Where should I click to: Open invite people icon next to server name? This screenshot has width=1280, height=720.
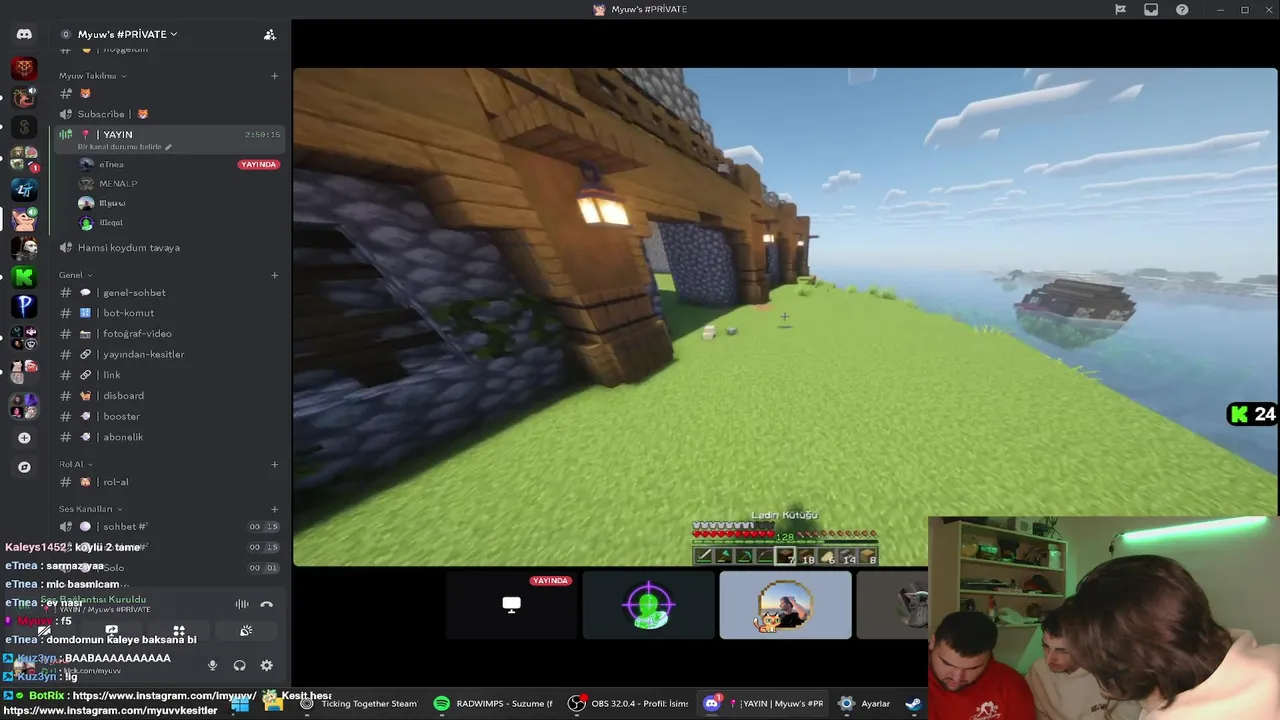[269, 34]
